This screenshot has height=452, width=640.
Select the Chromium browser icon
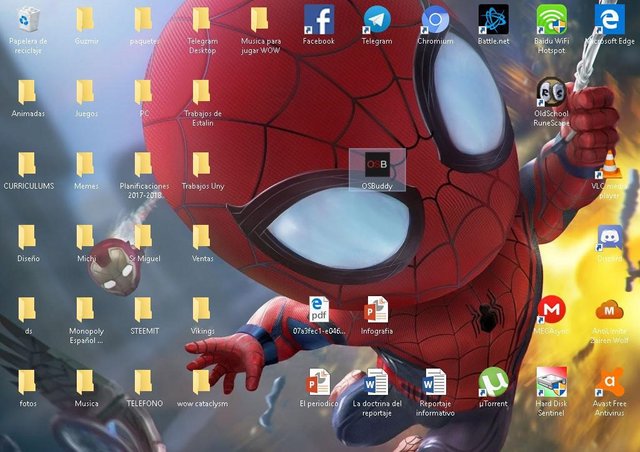[x=435, y=20]
